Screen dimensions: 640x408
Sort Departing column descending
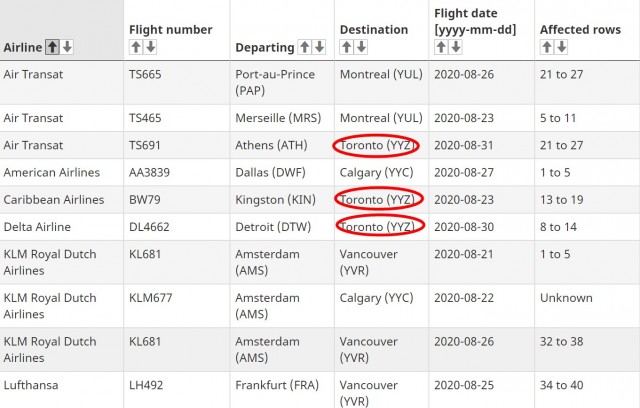pyautogui.click(x=319, y=47)
